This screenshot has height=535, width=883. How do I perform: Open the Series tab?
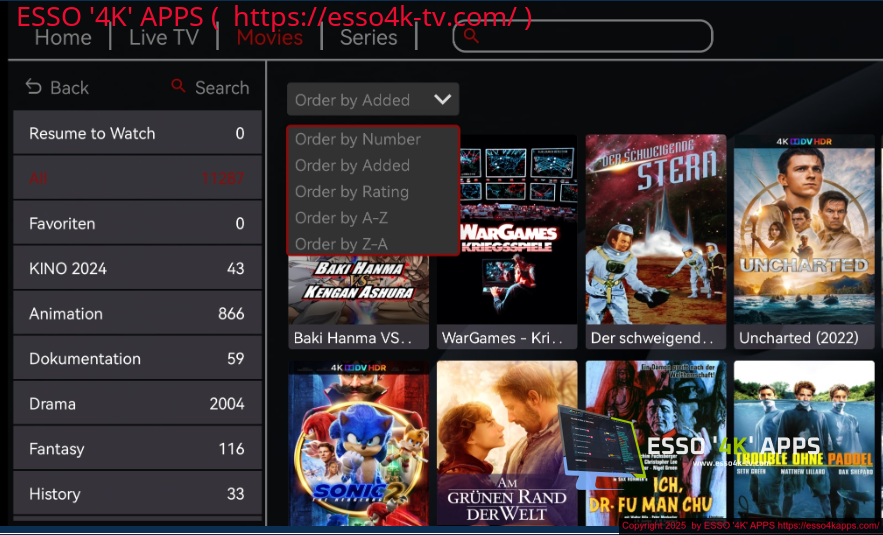[369, 38]
